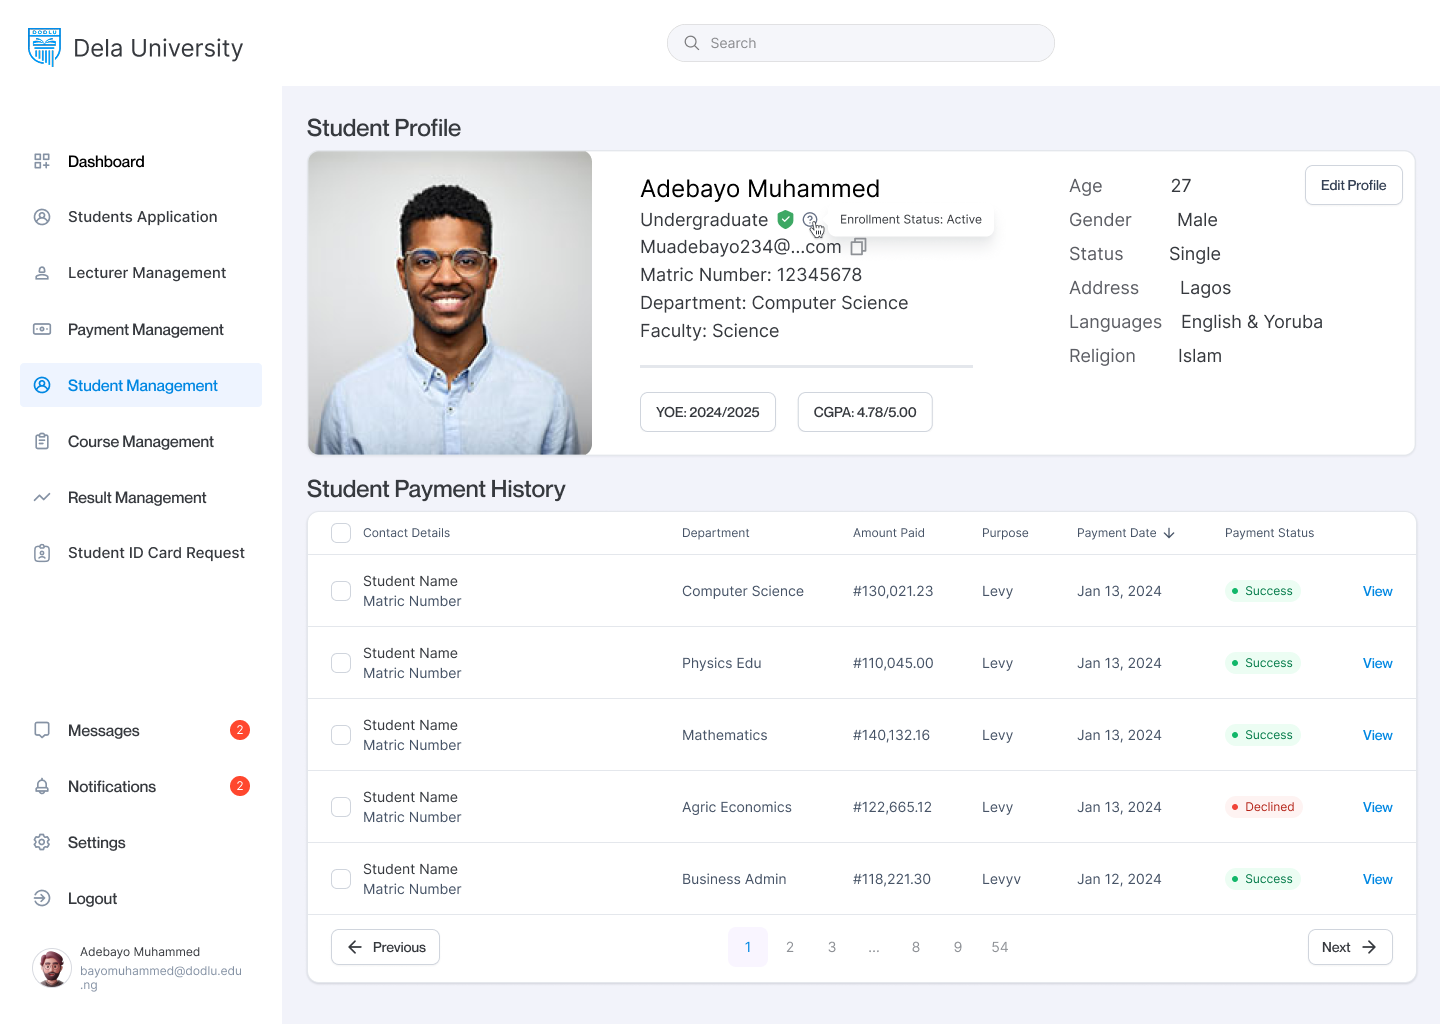The height and width of the screenshot is (1024, 1440).
Task: Select the Agric Economics row checkbox
Action: (341, 807)
